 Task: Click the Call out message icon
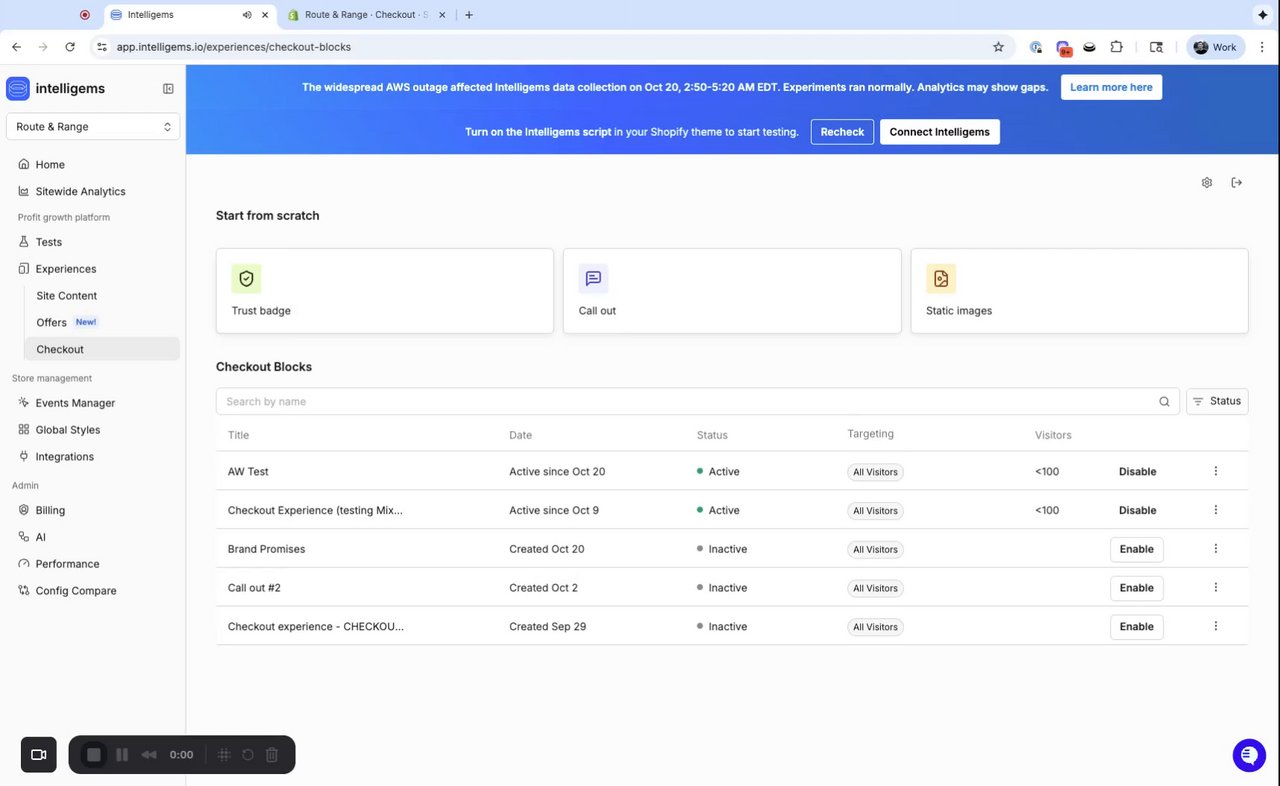pos(593,279)
